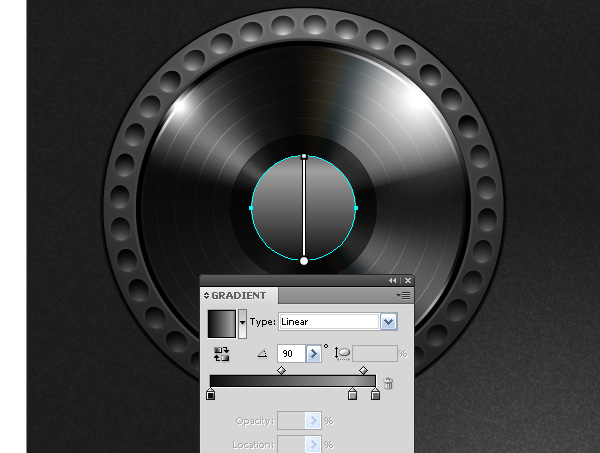600x453 pixels.
Task: Open the gradient Type dropdown arrow
Action: (x=388, y=322)
